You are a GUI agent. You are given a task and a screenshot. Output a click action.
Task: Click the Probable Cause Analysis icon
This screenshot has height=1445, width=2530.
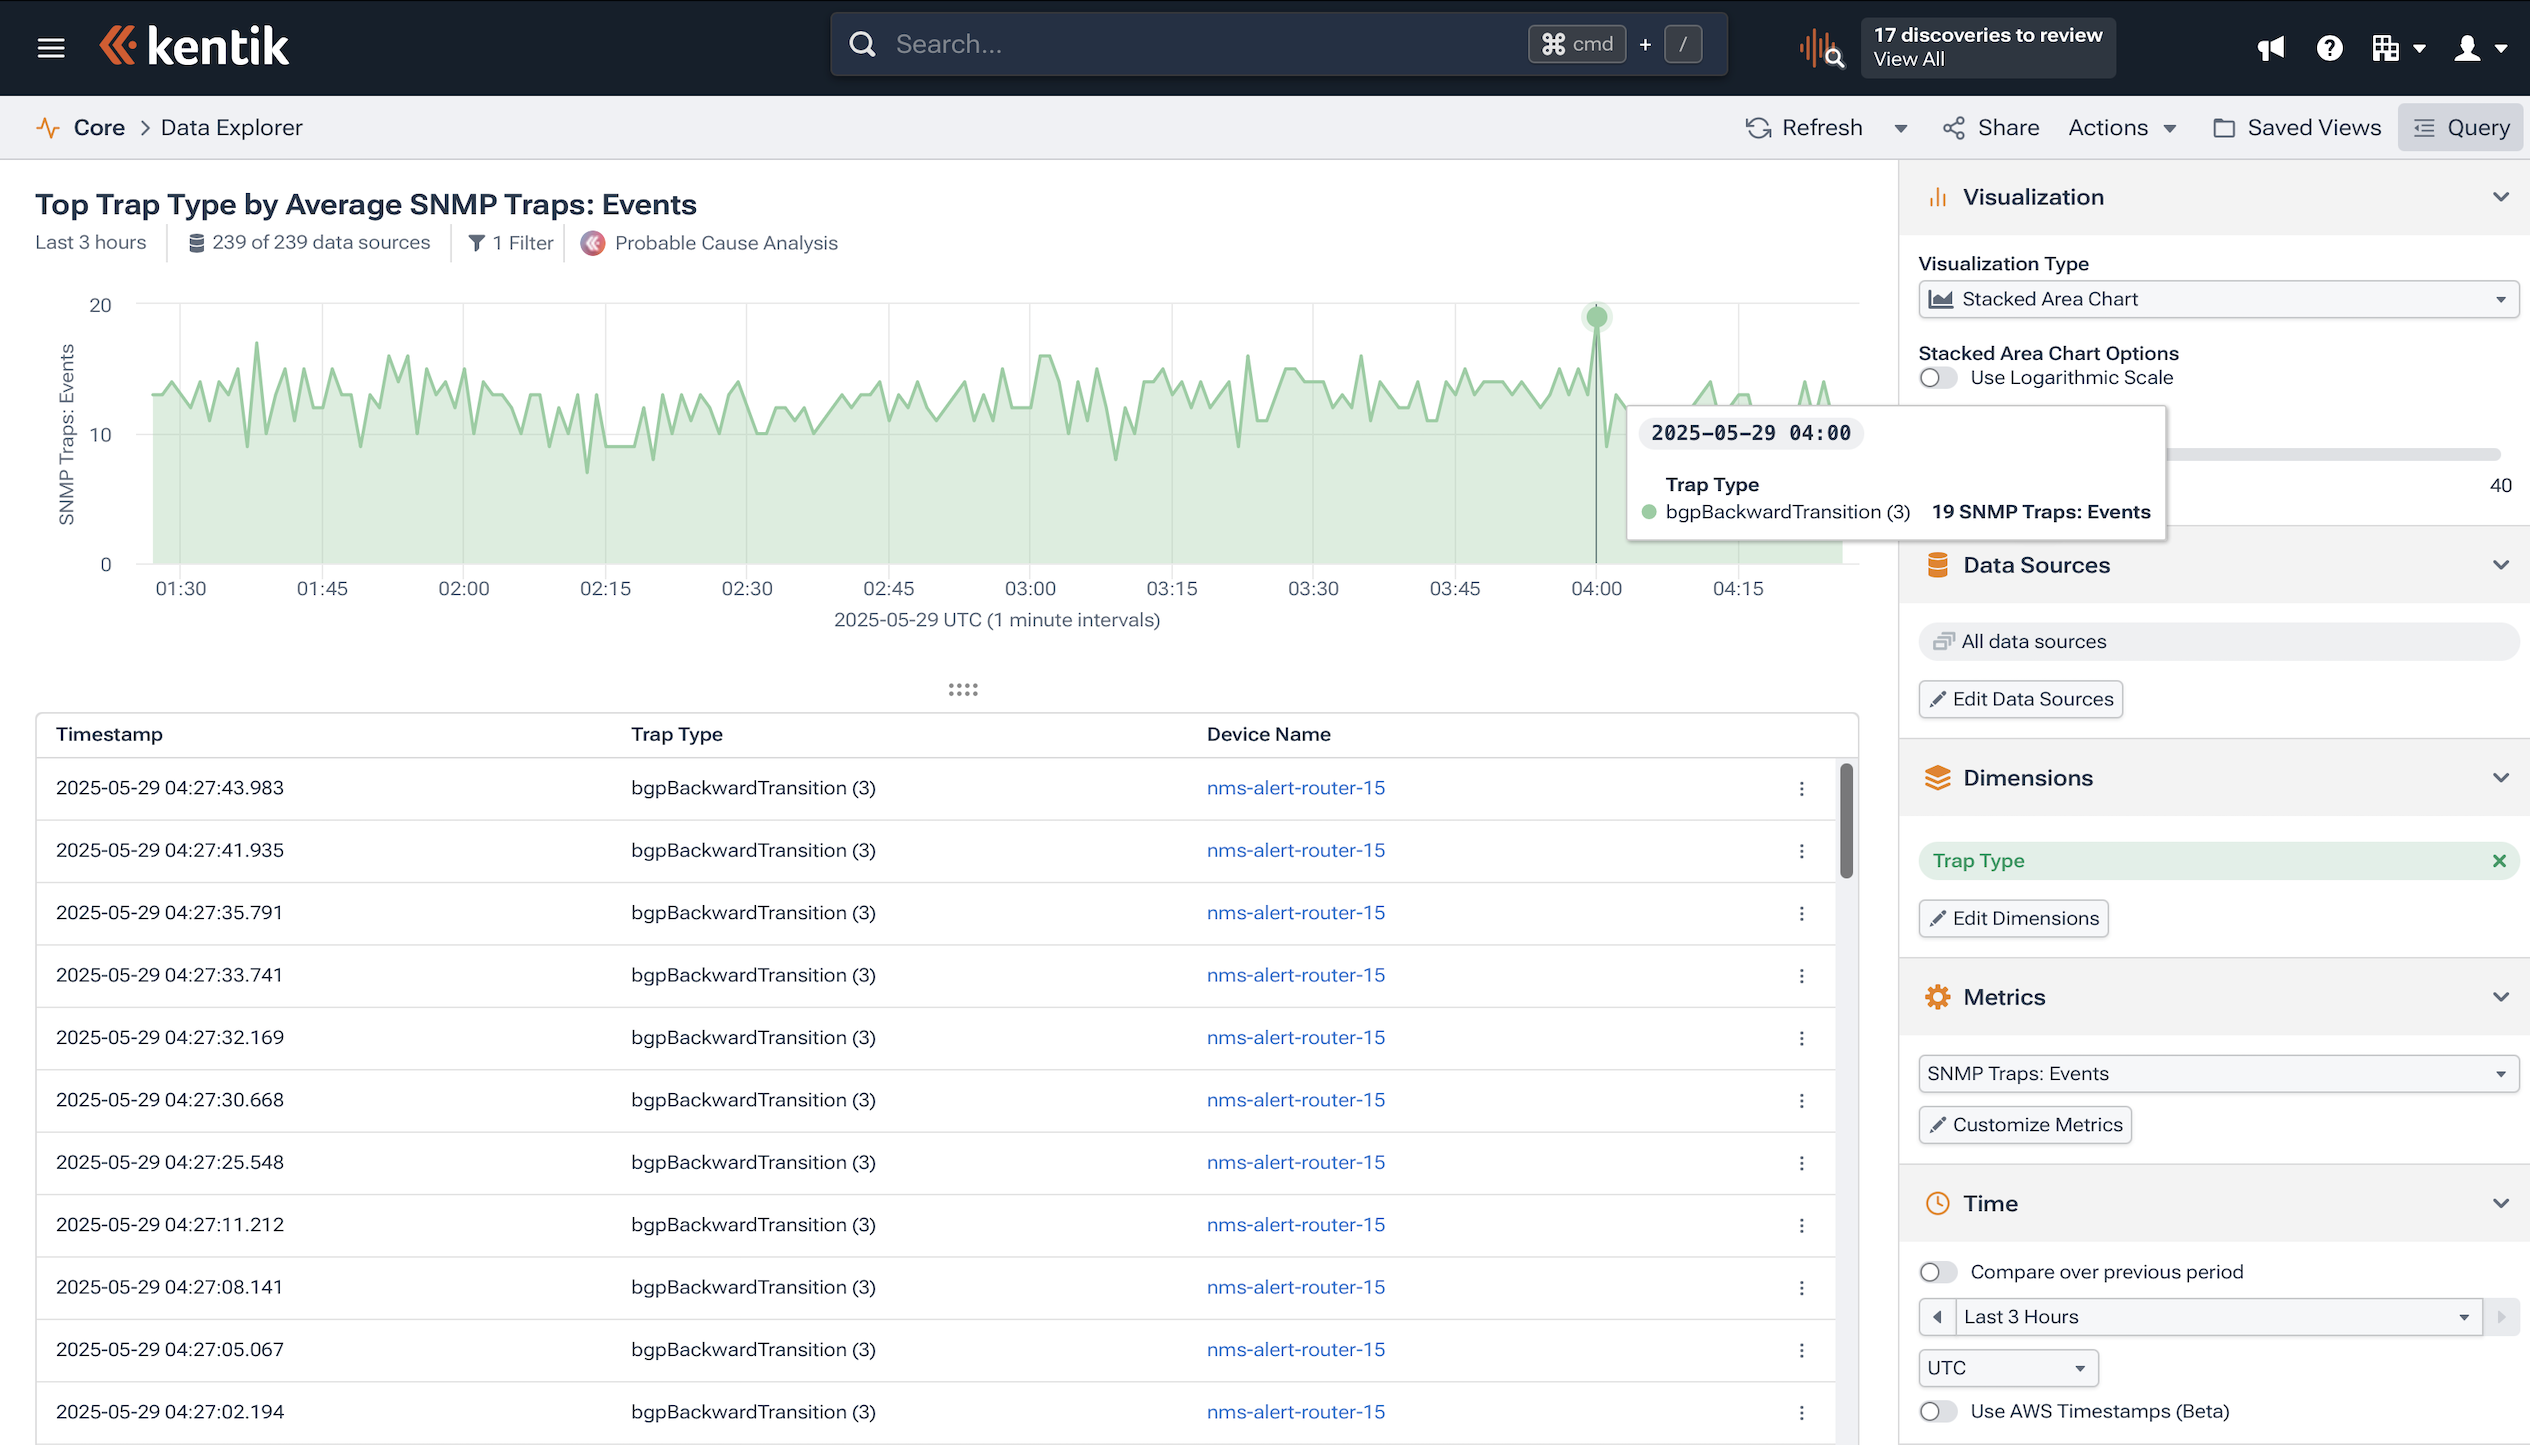593,243
